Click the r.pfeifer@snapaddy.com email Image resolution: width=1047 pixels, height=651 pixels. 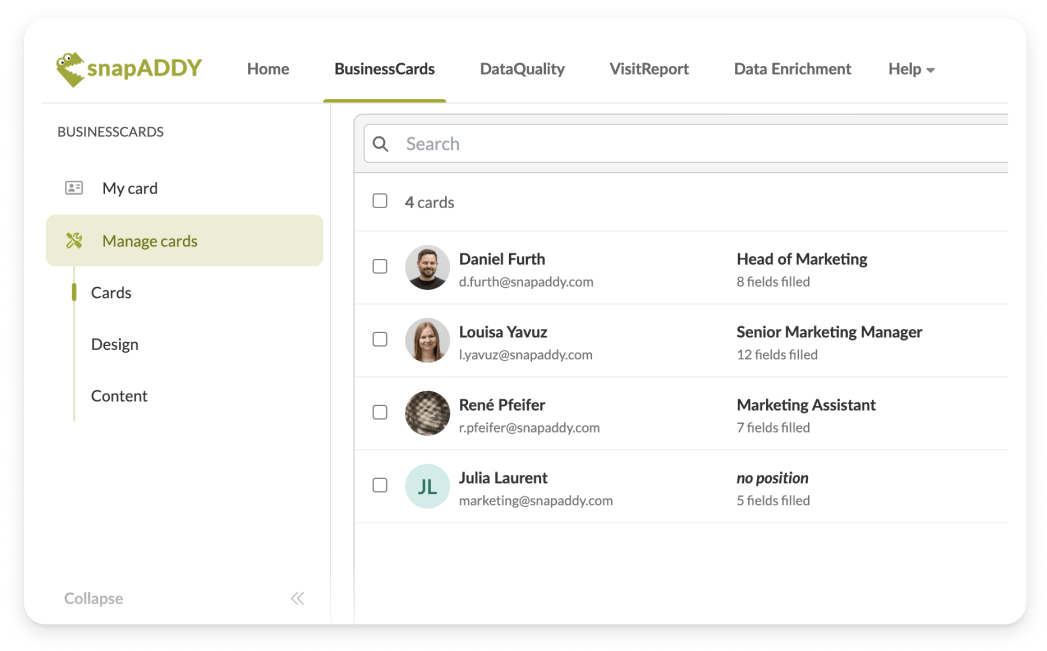(530, 427)
